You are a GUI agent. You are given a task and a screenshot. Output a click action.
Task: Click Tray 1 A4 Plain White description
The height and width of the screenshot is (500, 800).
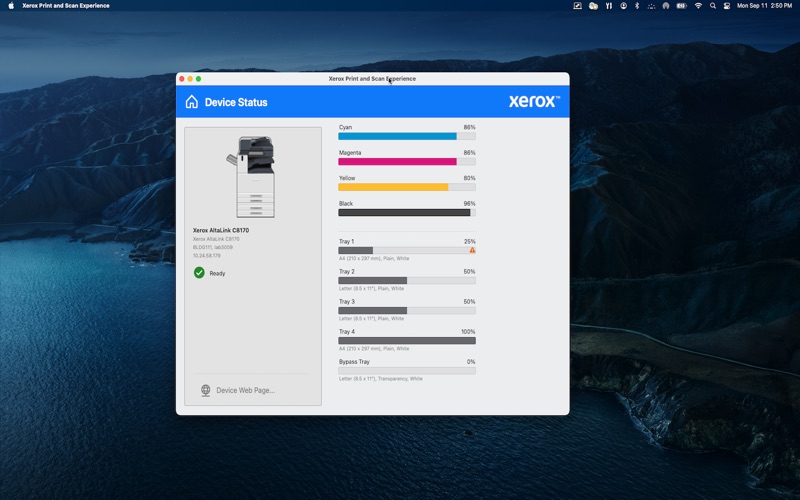tap(374, 259)
